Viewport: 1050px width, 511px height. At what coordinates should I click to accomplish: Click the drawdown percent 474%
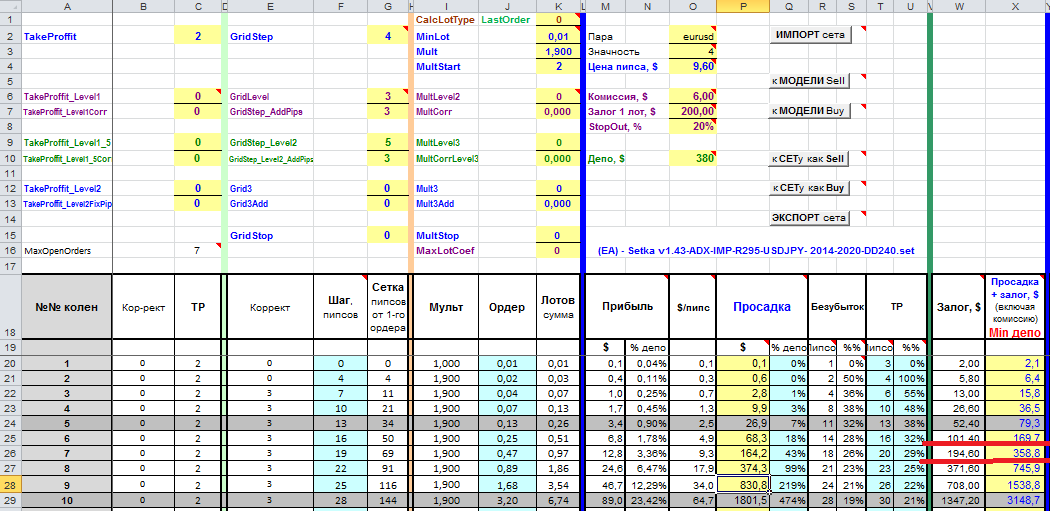pyautogui.click(x=789, y=500)
